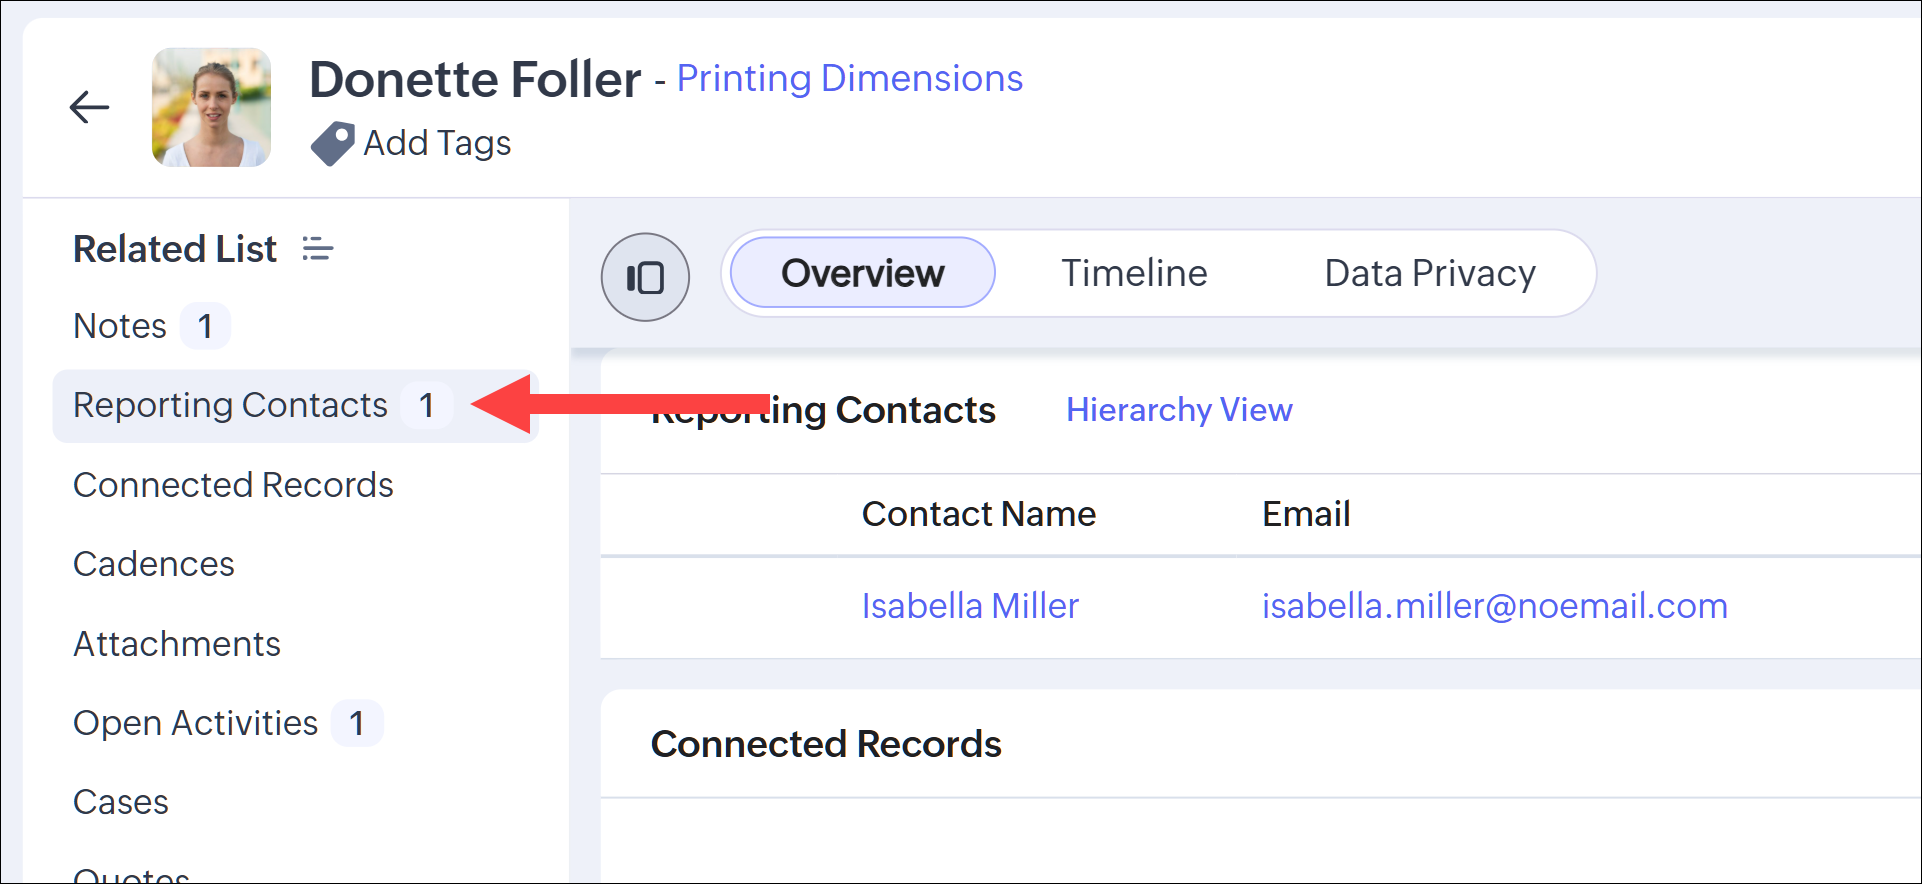The width and height of the screenshot is (1922, 884).
Task: Toggle the sidebar panel collapse button
Action: [x=645, y=277]
